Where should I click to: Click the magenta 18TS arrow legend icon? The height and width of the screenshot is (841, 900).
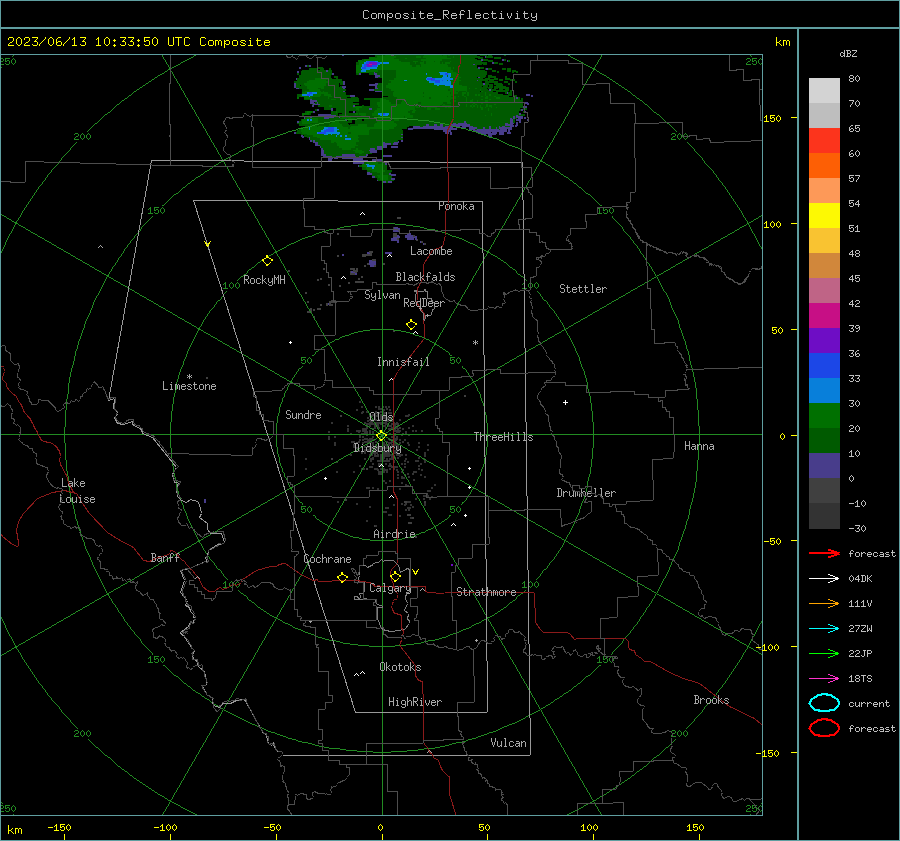click(x=824, y=679)
